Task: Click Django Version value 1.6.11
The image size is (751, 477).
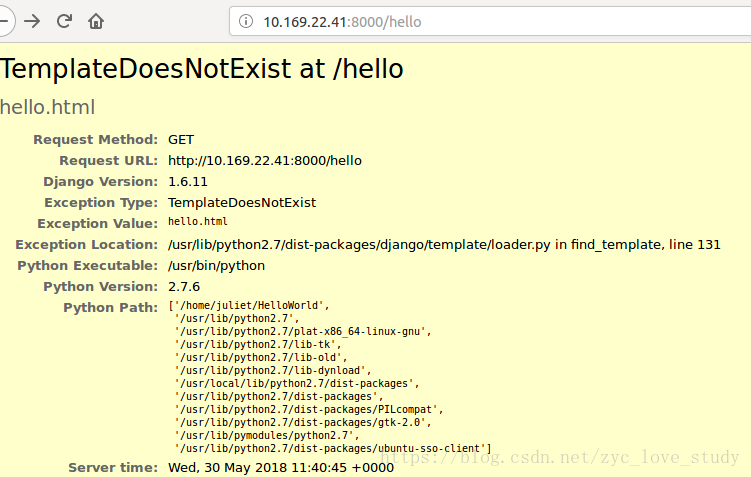Action: (188, 182)
